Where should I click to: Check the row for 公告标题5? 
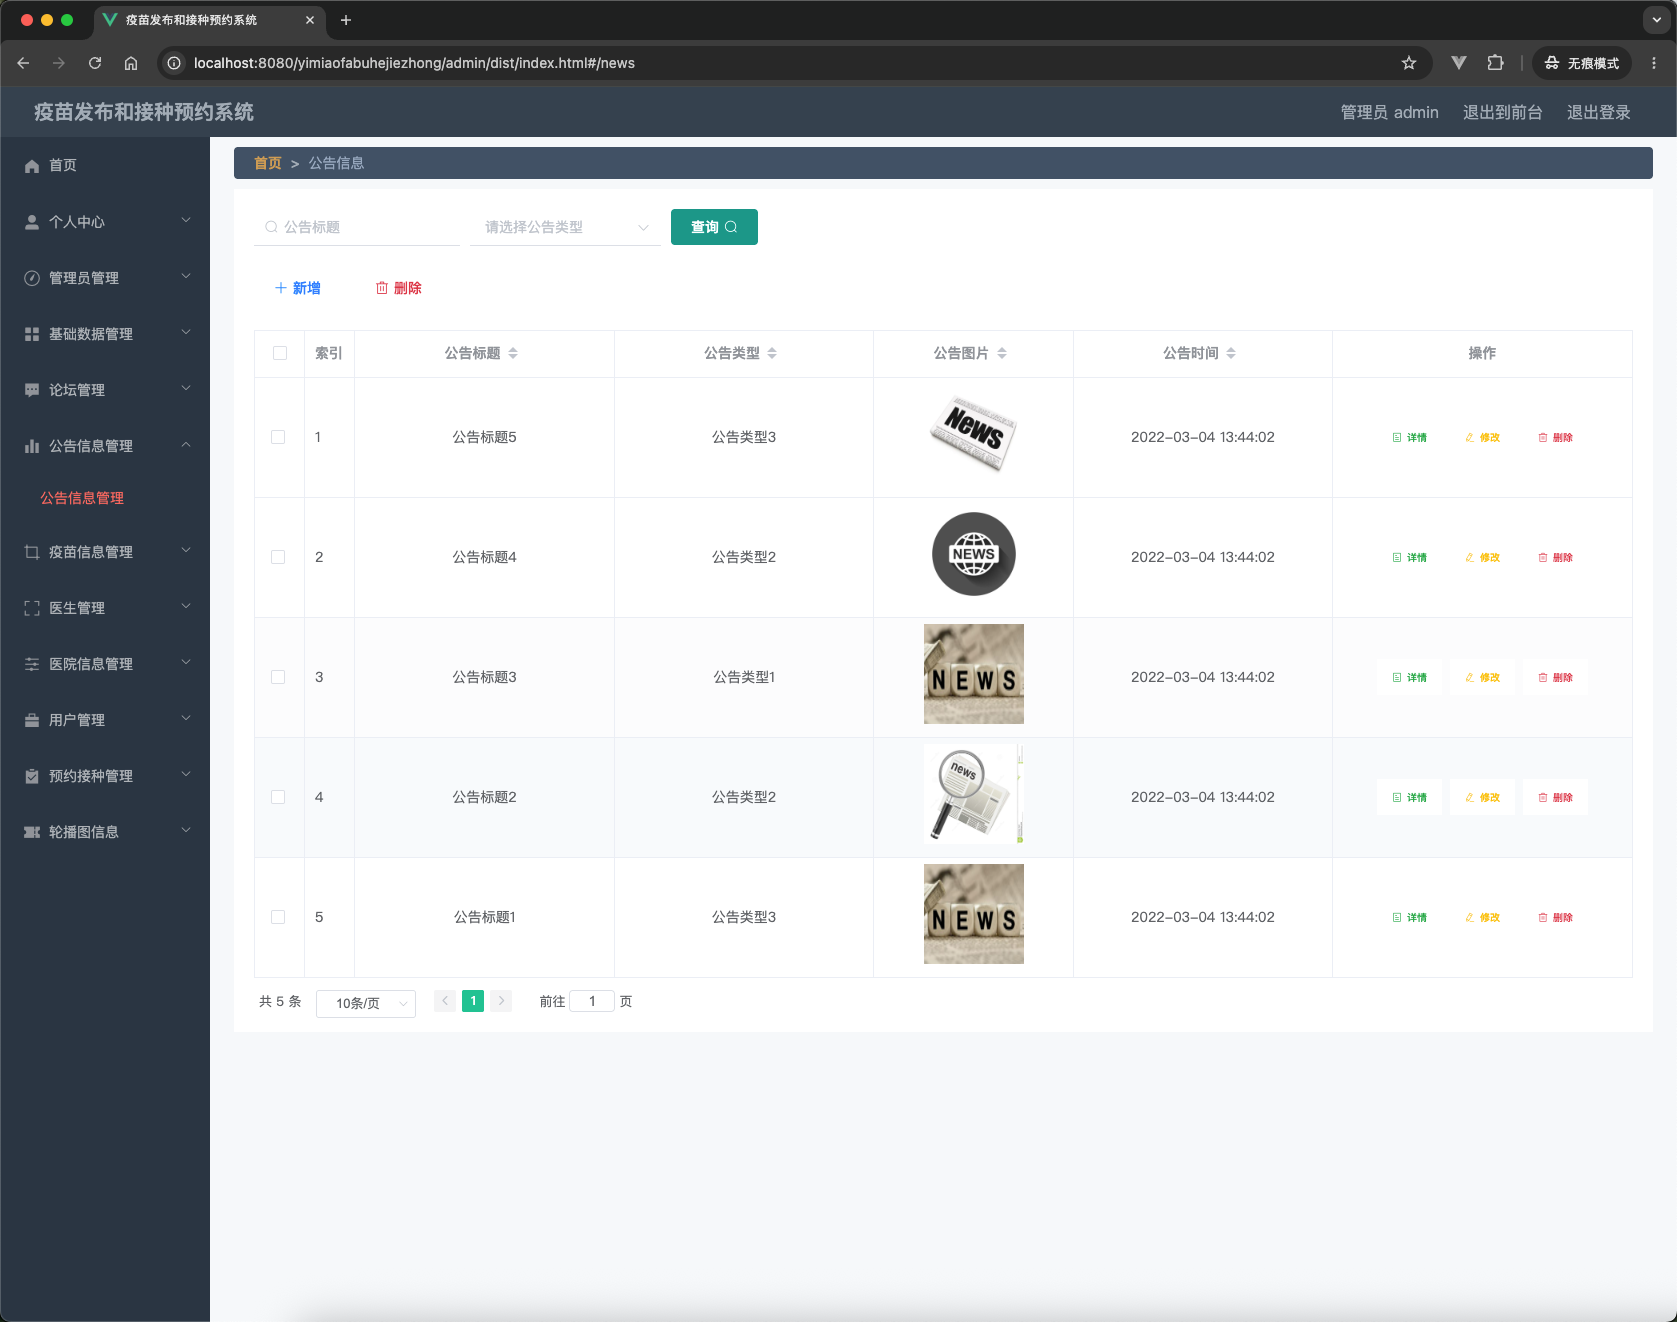(278, 437)
